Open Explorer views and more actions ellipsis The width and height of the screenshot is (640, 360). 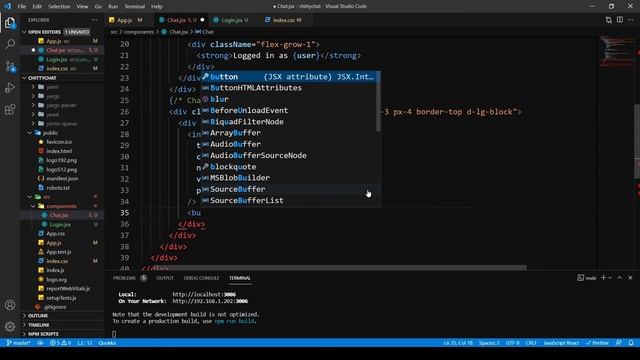pos(95,20)
